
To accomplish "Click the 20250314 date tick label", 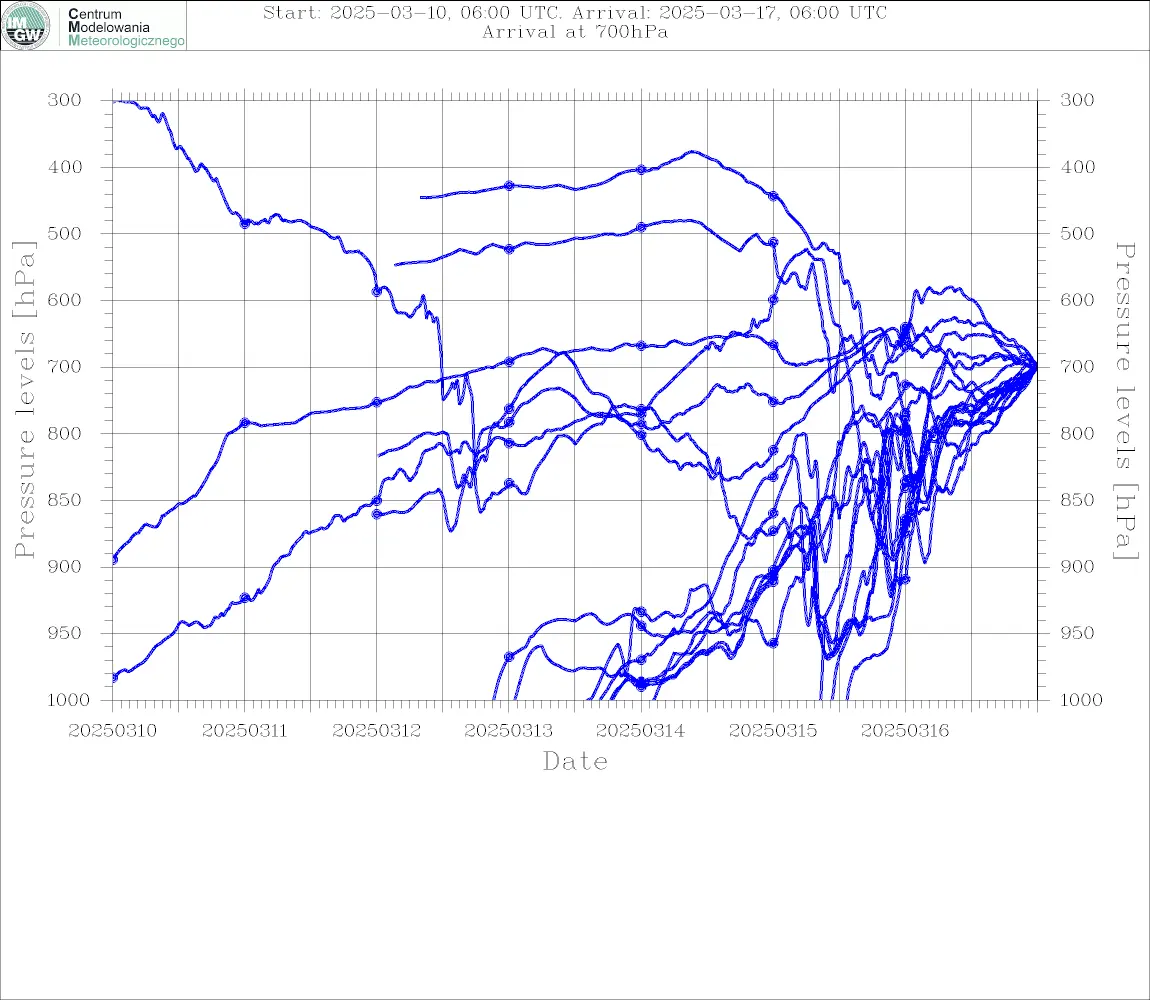I will 640,731.
